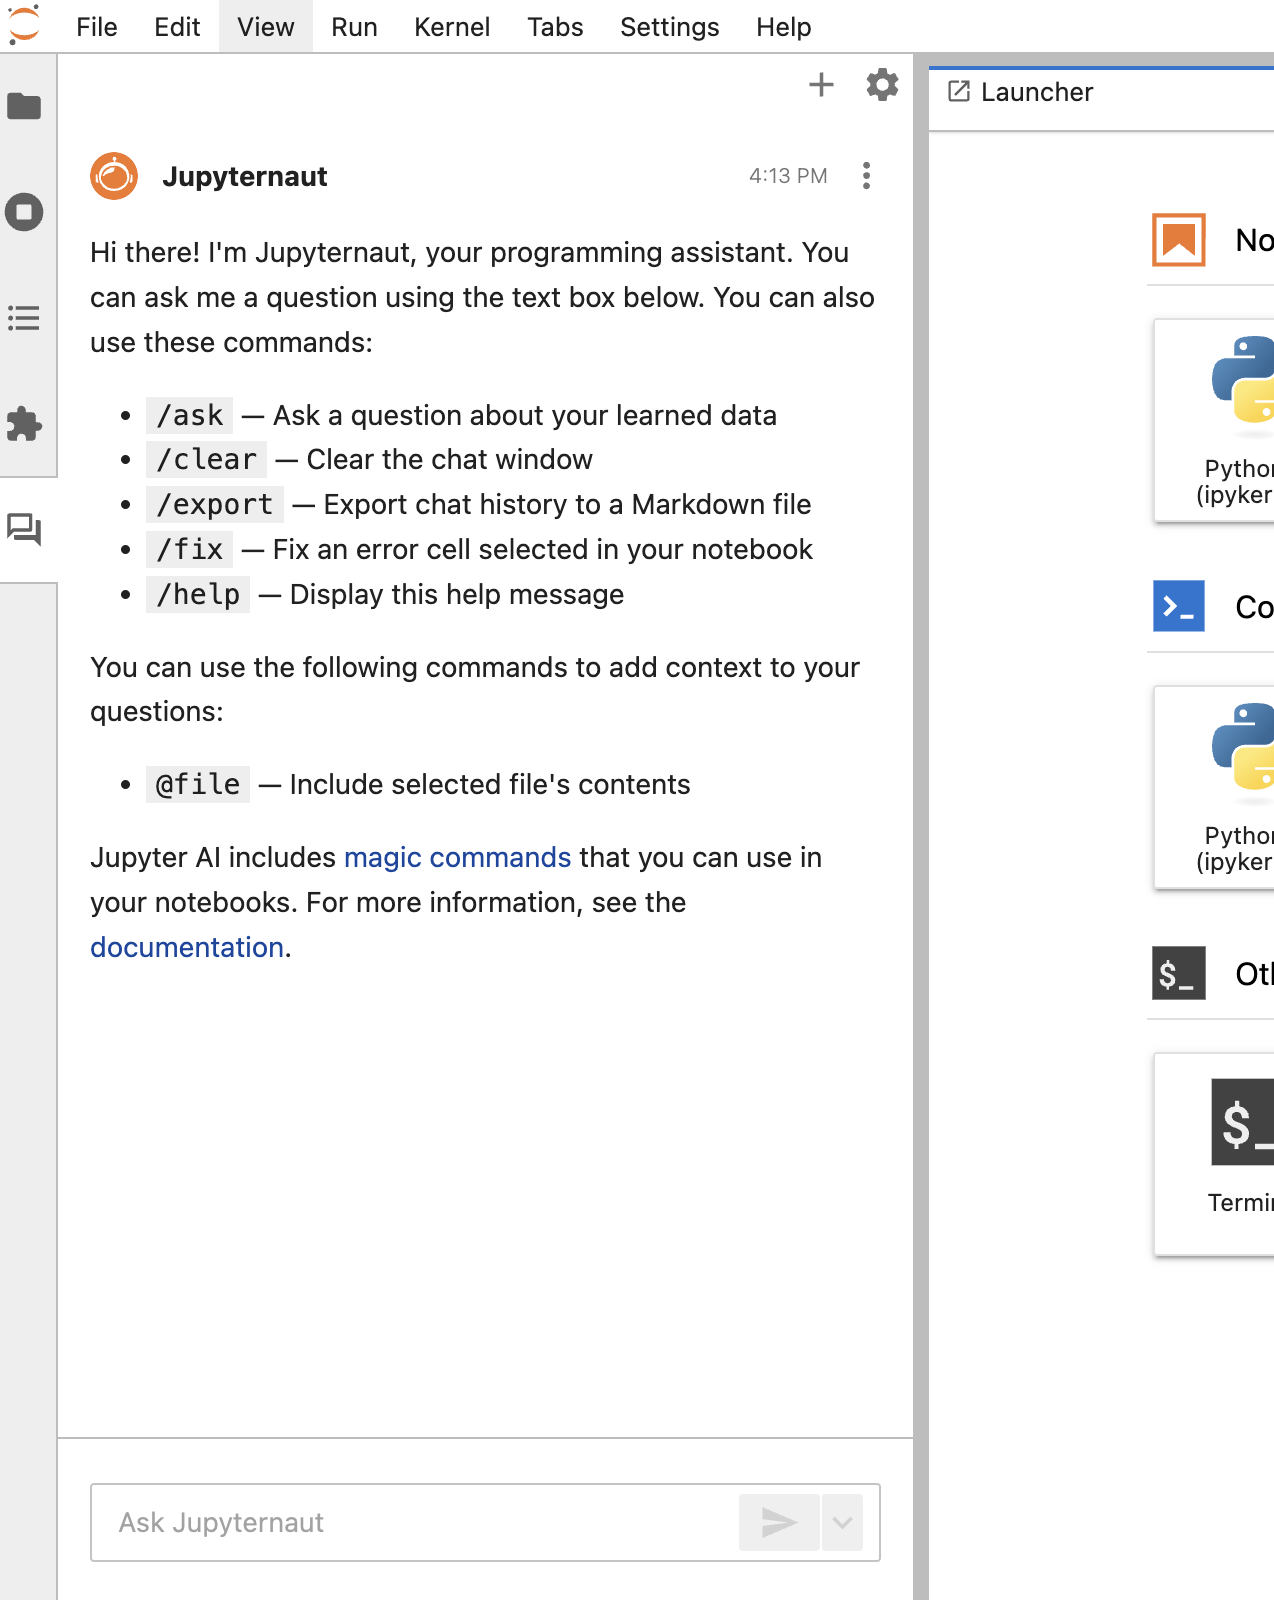Click the @file command text
Screen dimensions: 1274x1600
[x=198, y=785]
